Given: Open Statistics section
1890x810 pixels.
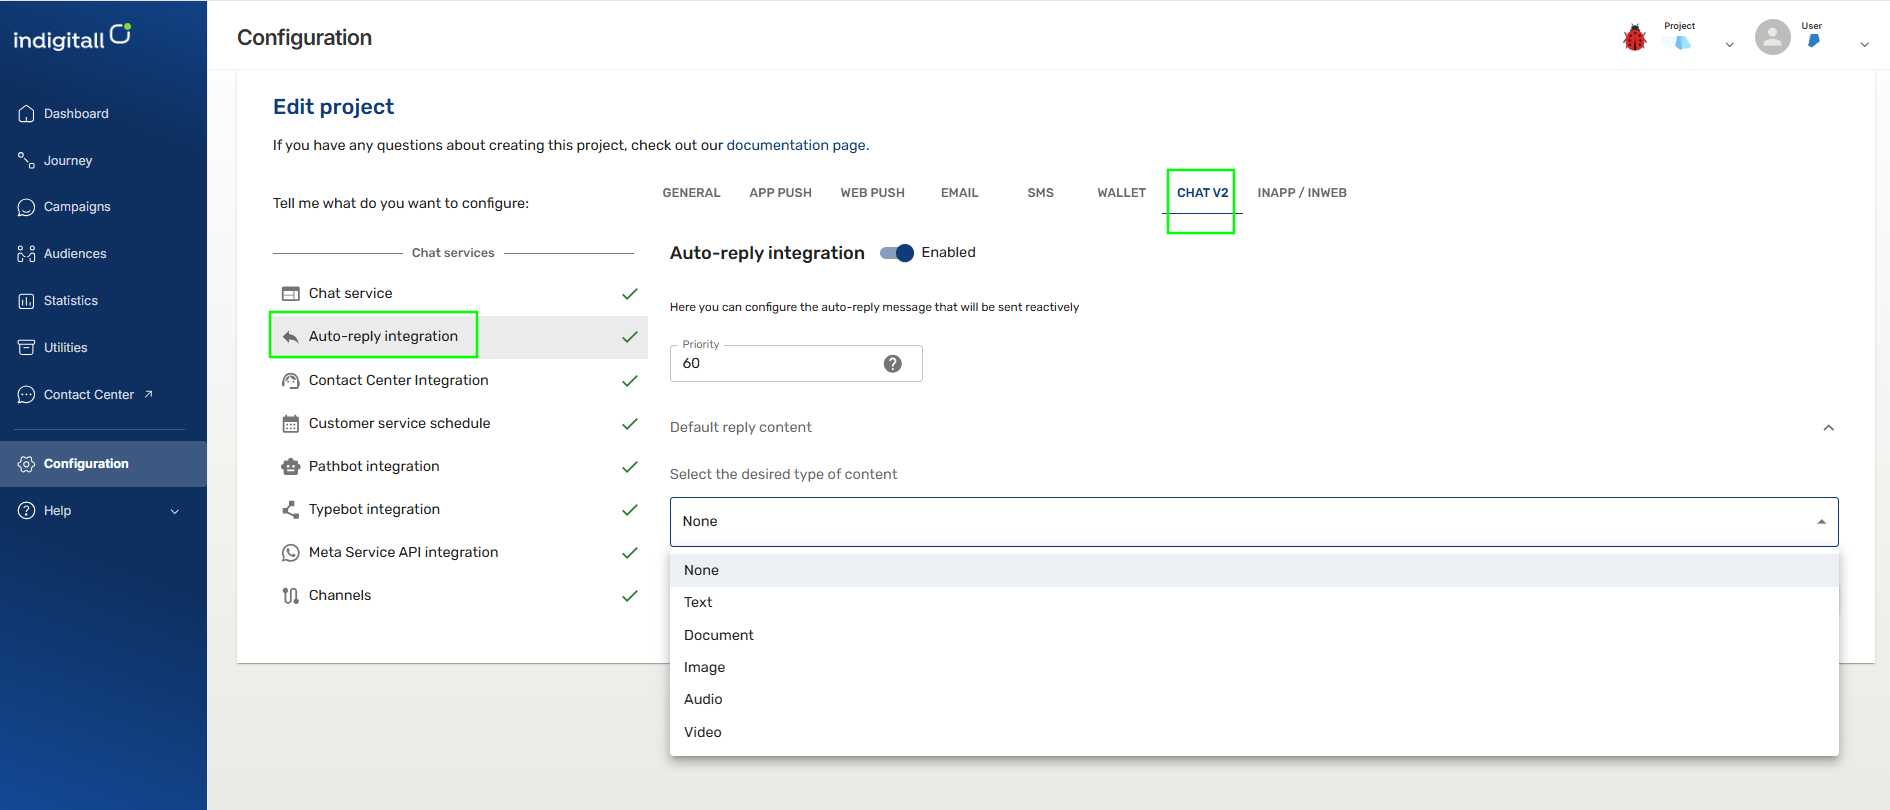Looking at the screenshot, I should coord(103,301).
